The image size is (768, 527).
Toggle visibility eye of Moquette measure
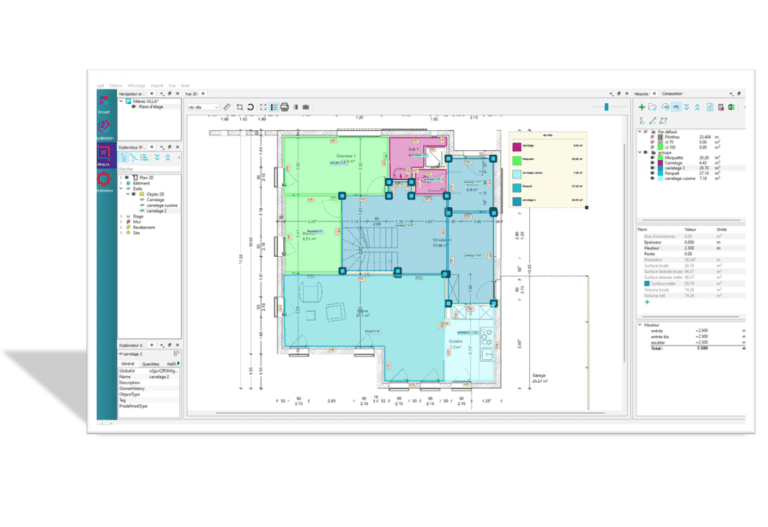[x=650, y=158]
